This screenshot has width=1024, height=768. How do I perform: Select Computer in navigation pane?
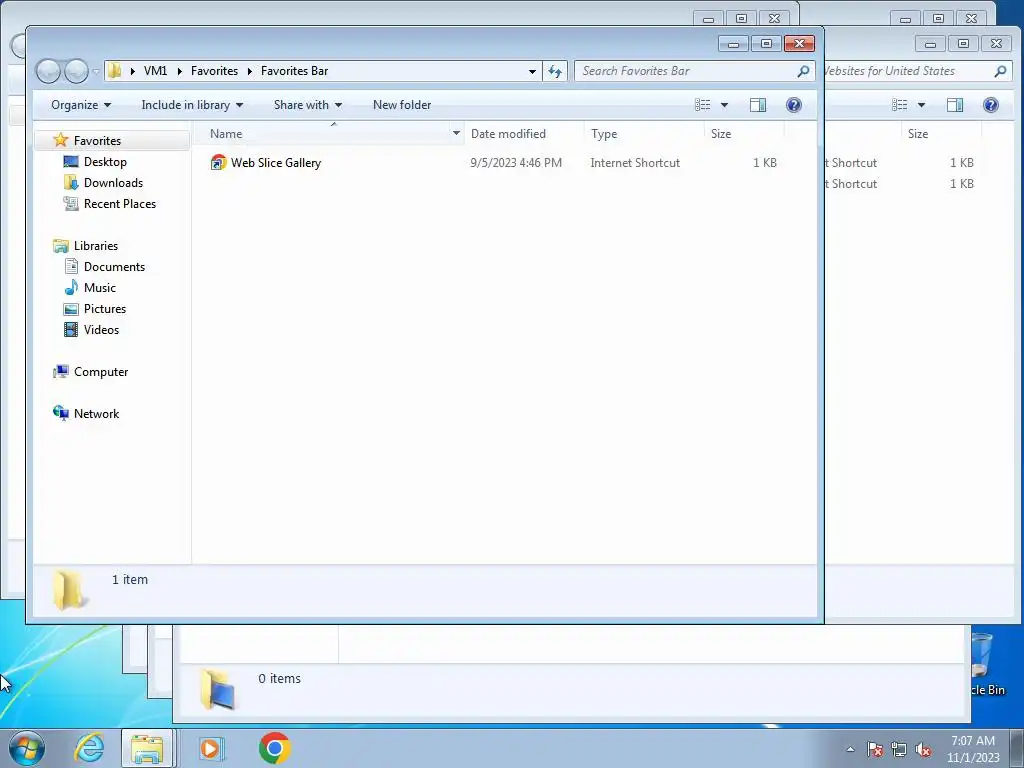(x=101, y=372)
